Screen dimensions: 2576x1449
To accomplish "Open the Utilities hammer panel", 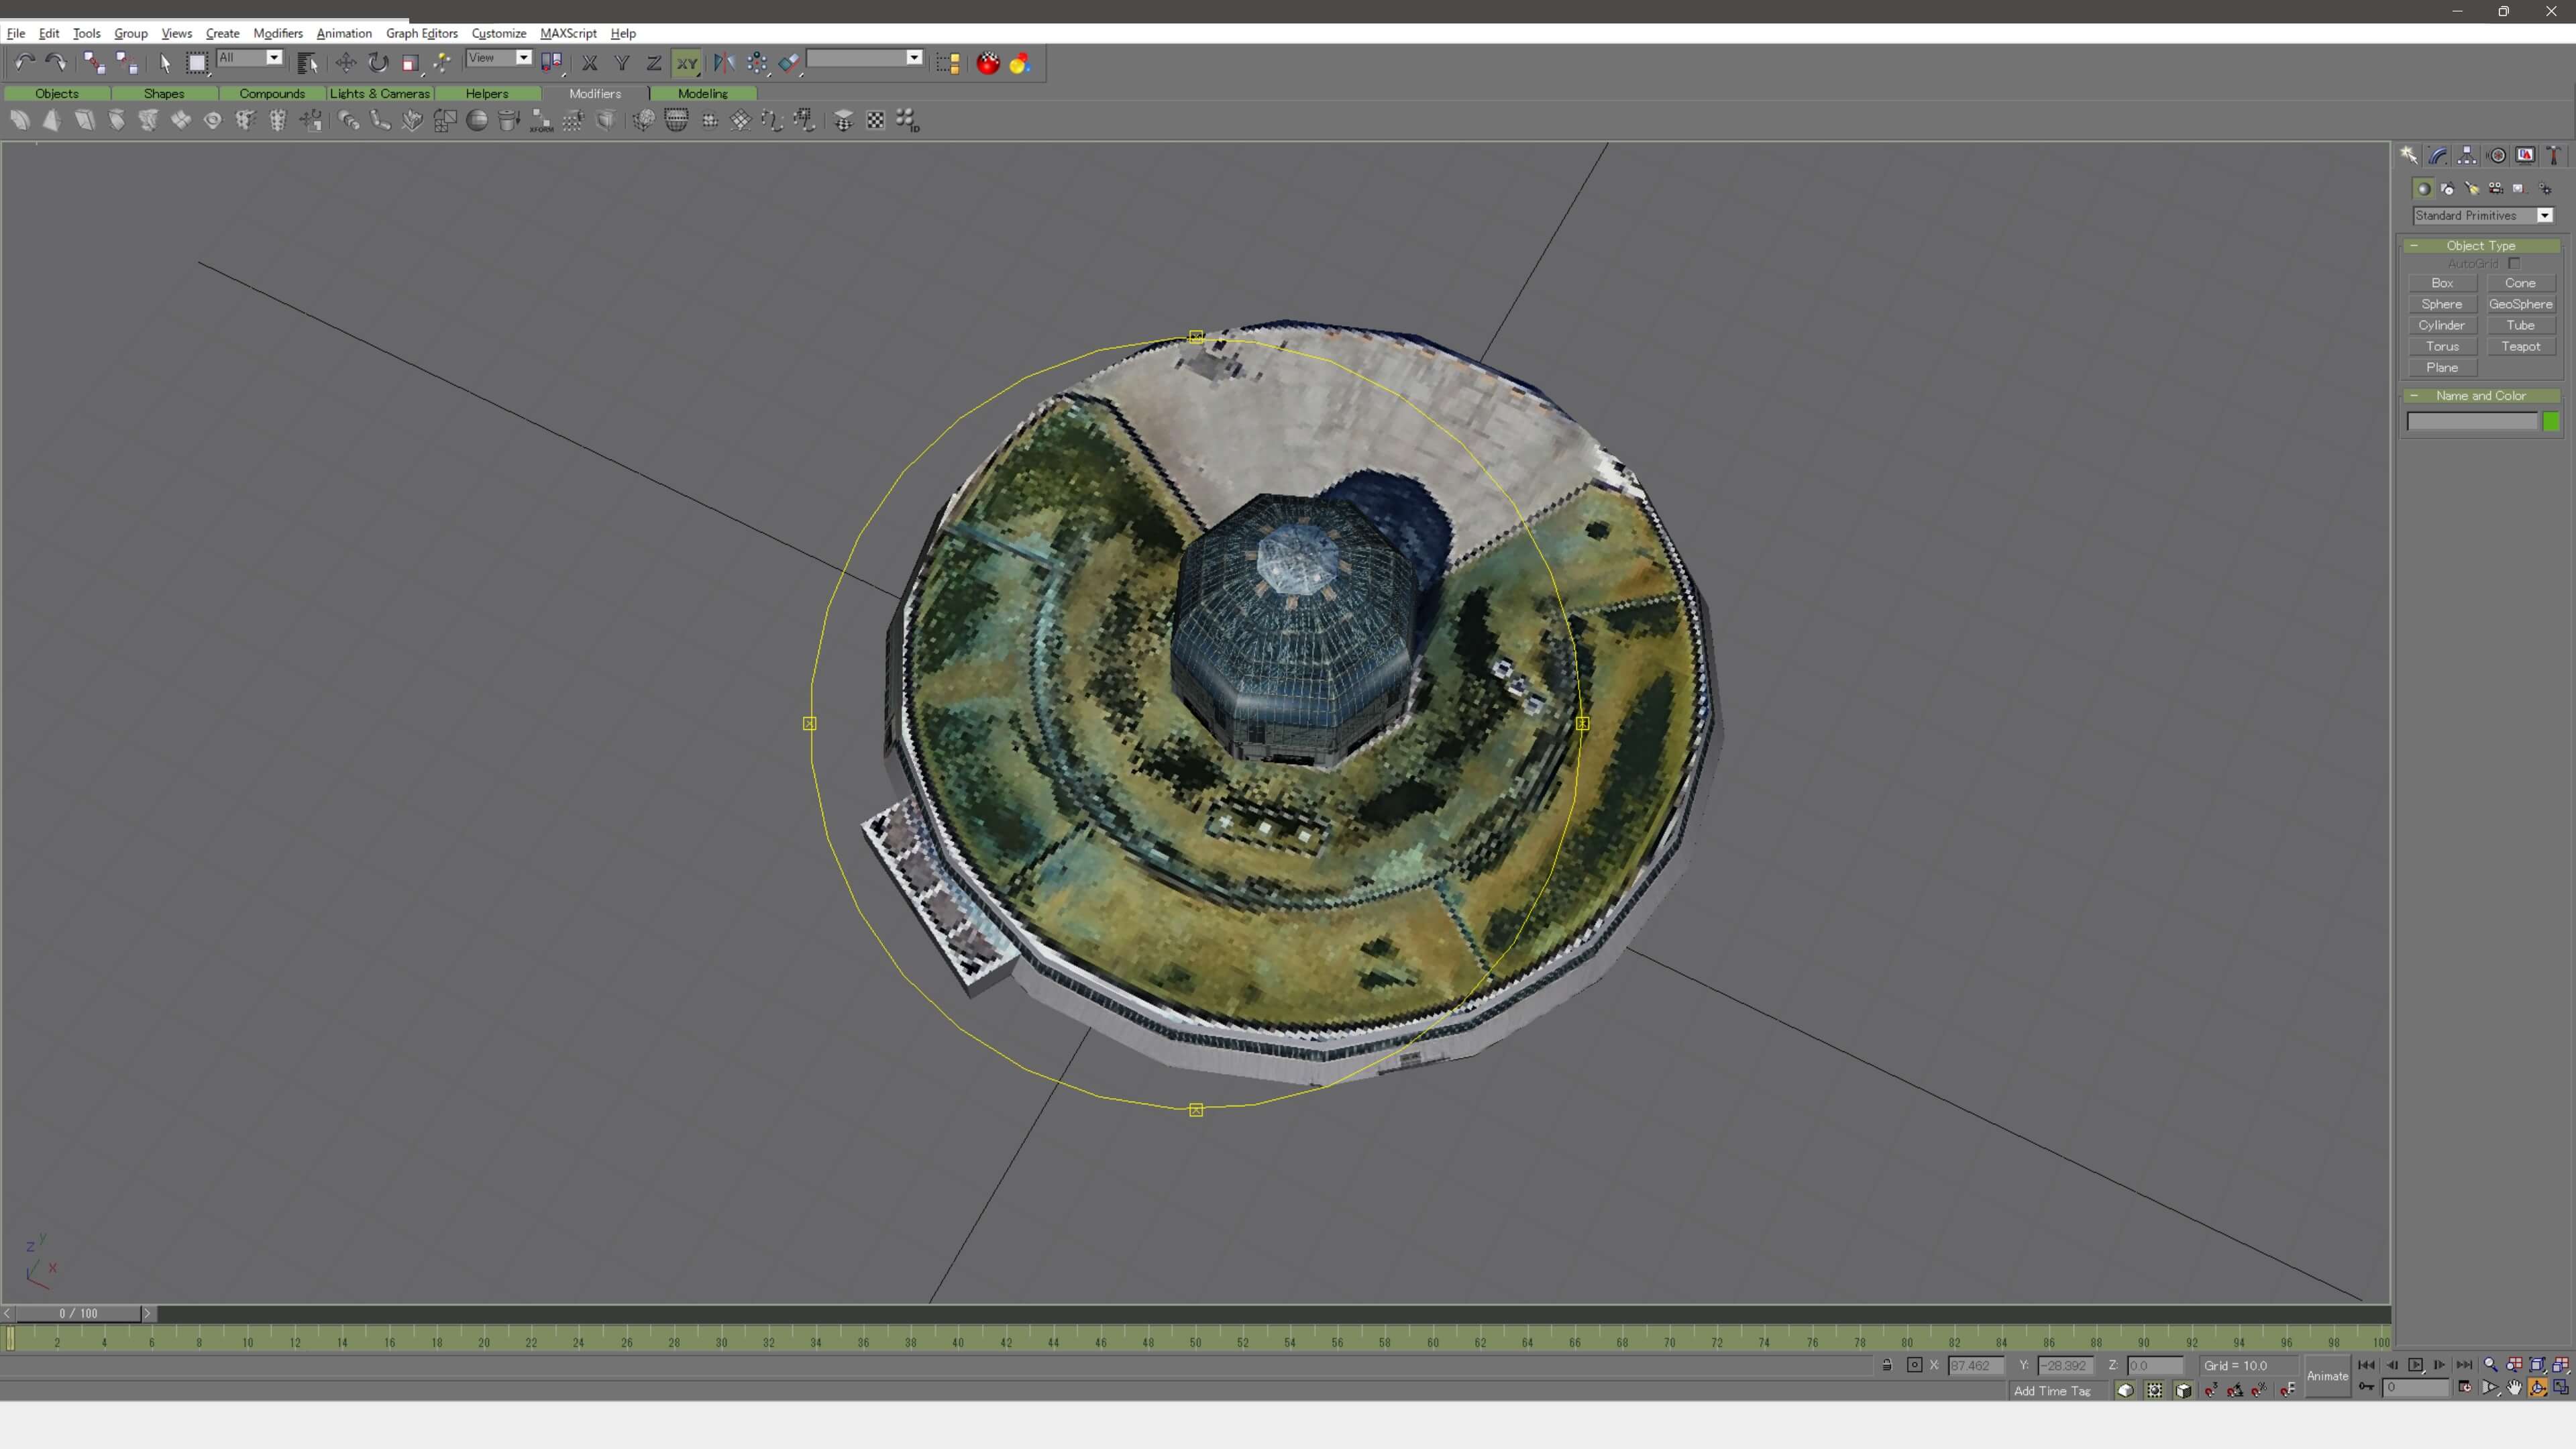I will (x=2554, y=155).
